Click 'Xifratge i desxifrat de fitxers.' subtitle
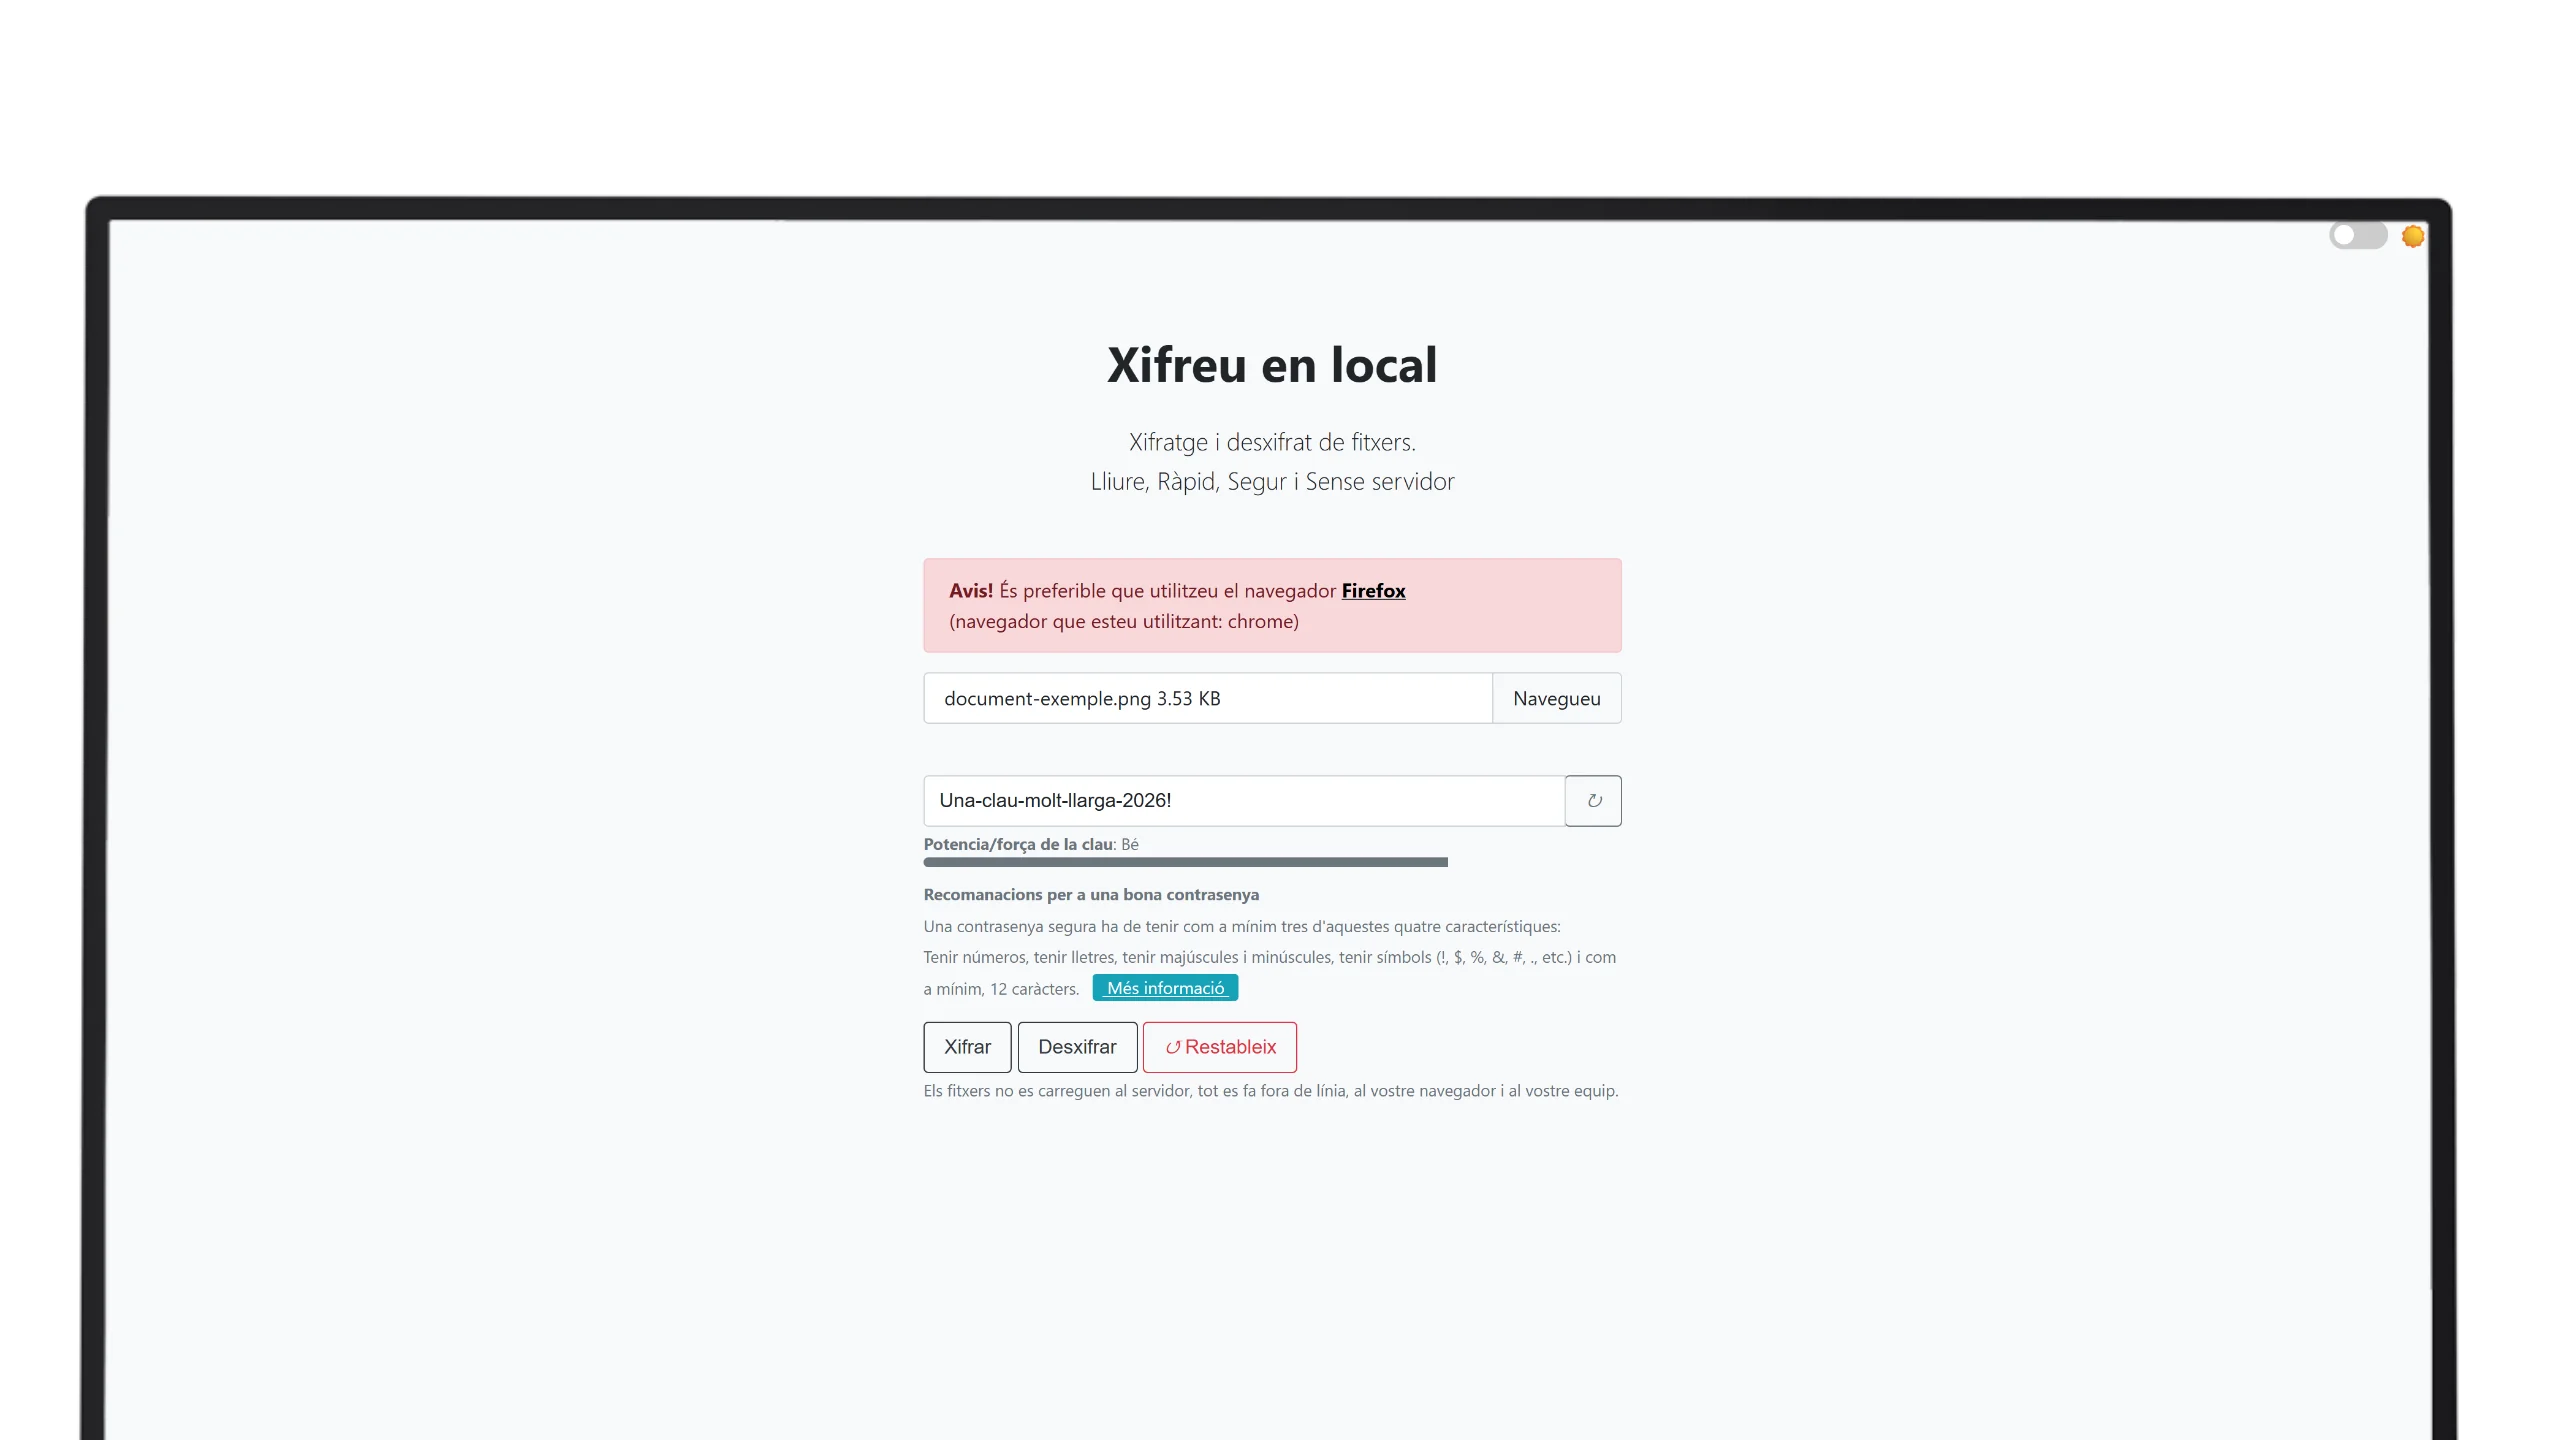This screenshot has height=1440, width=2560. [x=1272, y=442]
